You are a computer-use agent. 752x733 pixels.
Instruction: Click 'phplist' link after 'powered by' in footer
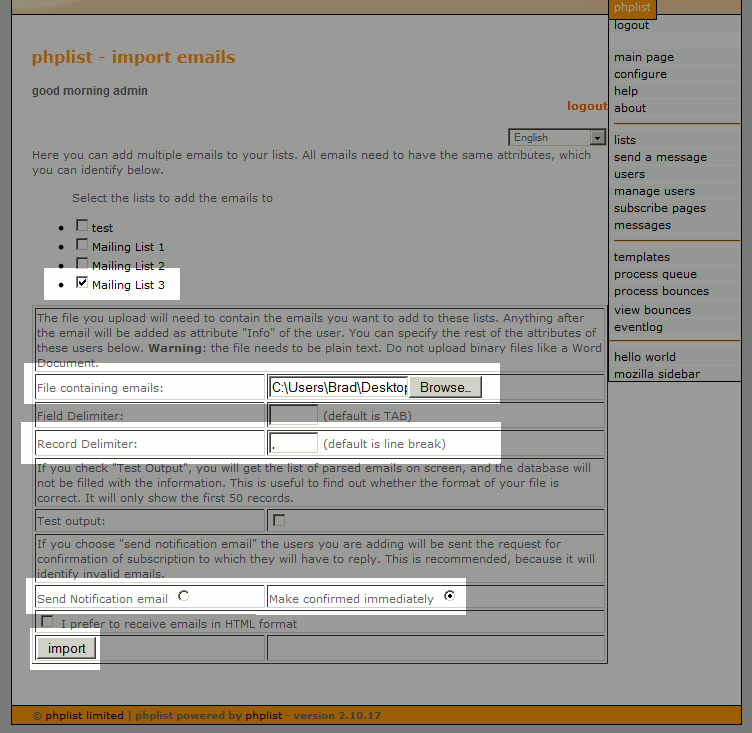264,716
